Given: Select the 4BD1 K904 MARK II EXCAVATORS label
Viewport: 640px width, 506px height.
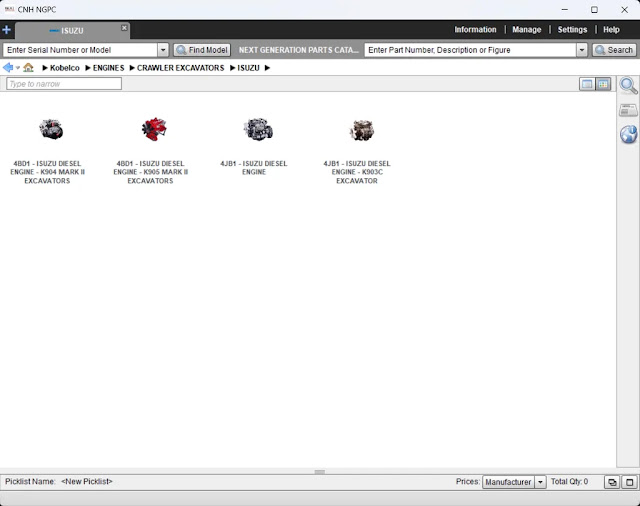Looking at the screenshot, I should [47, 172].
